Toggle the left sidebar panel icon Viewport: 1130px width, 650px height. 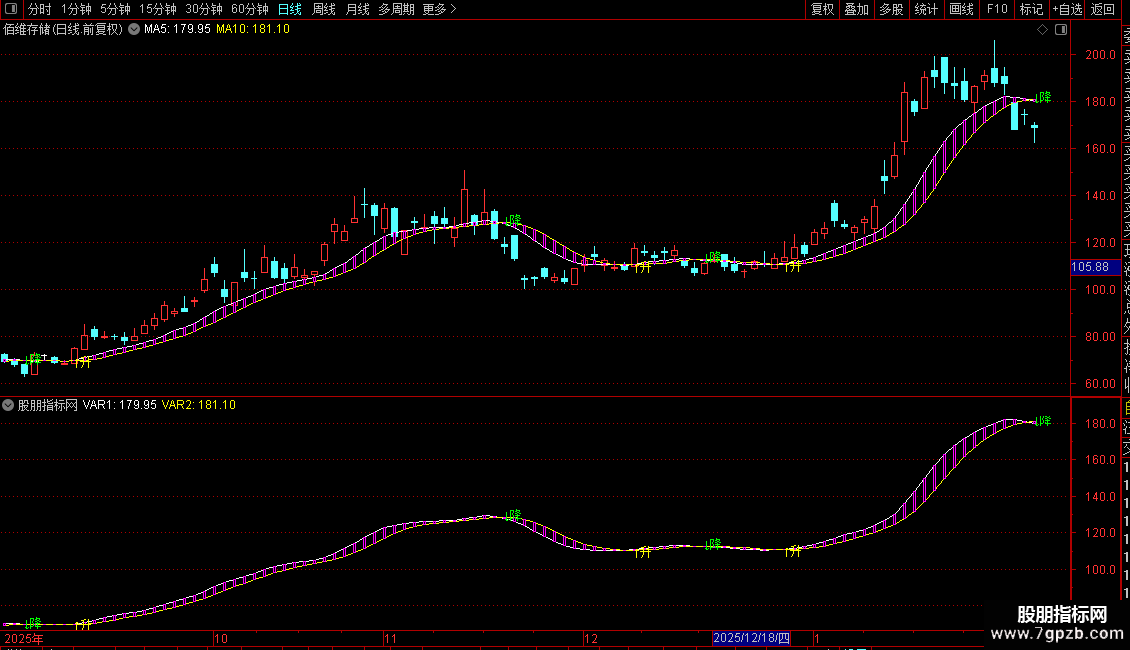point(12,9)
